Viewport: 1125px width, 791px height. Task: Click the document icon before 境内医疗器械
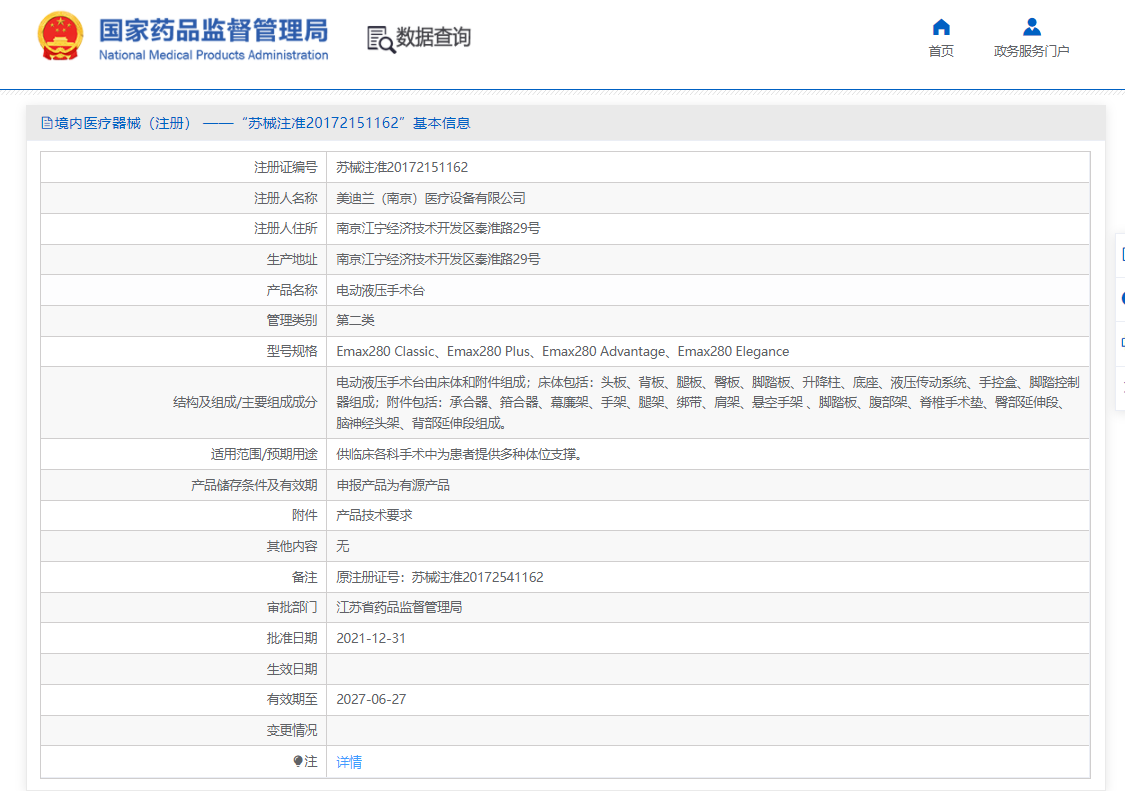(46, 123)
